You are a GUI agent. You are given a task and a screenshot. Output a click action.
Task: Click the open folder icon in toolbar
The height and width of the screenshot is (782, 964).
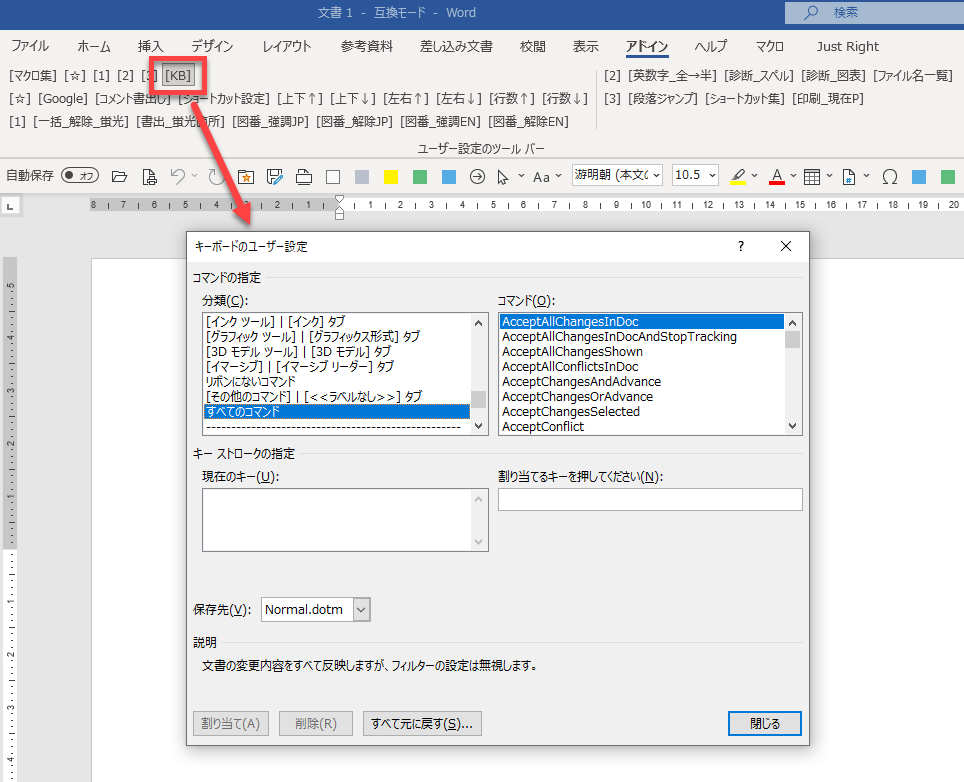click(x=120, y=176)
